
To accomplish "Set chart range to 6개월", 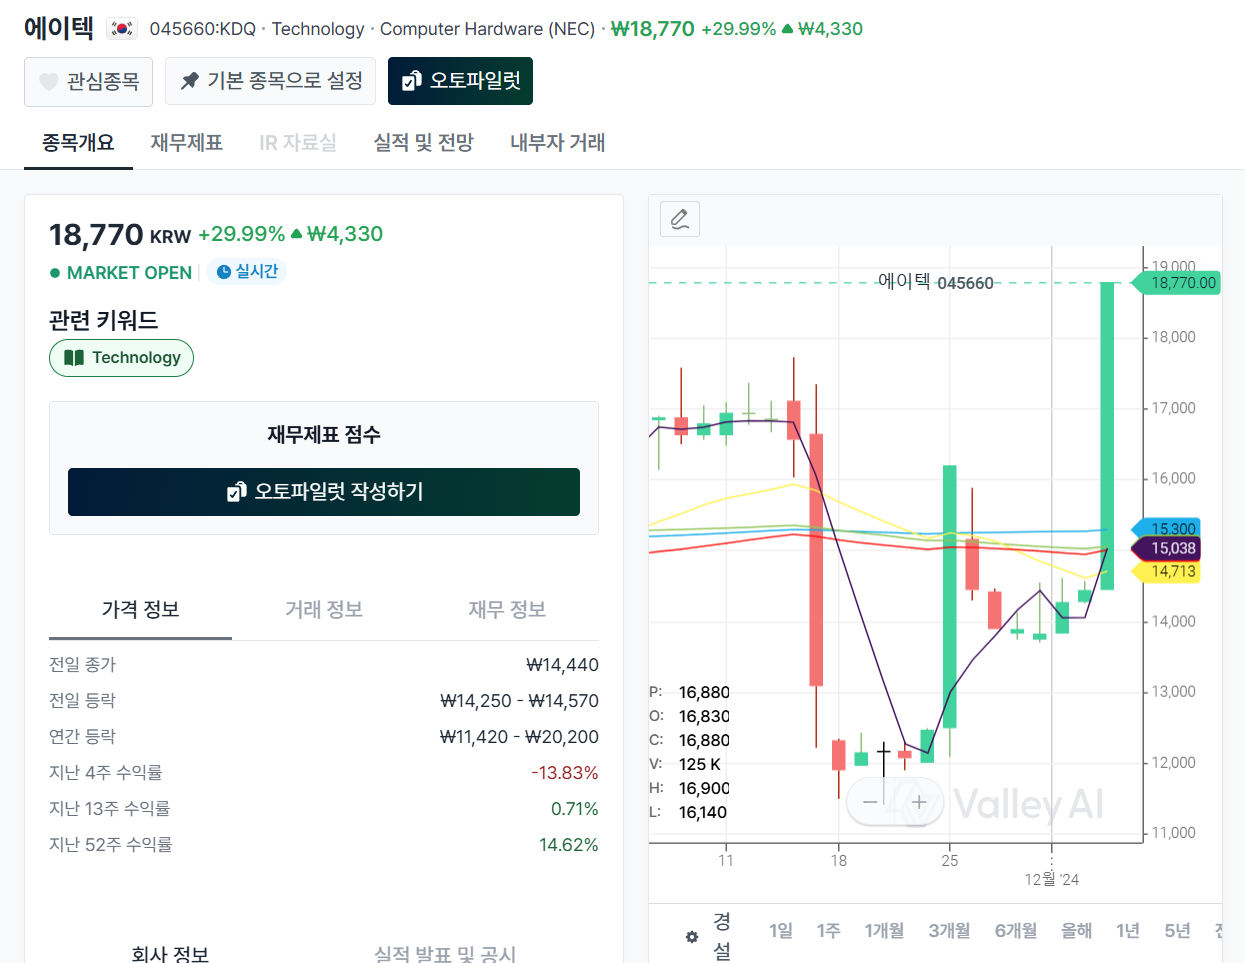I will tap(1015, 931).
